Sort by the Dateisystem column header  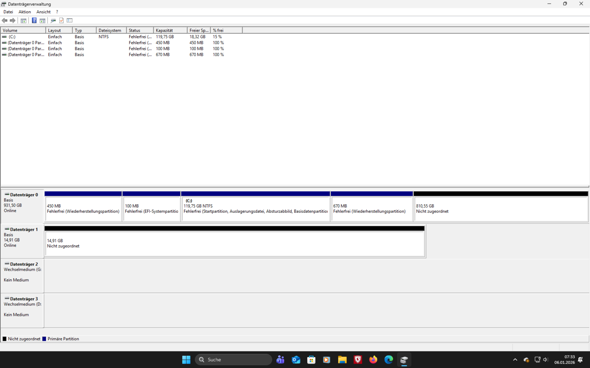[111, 30]
